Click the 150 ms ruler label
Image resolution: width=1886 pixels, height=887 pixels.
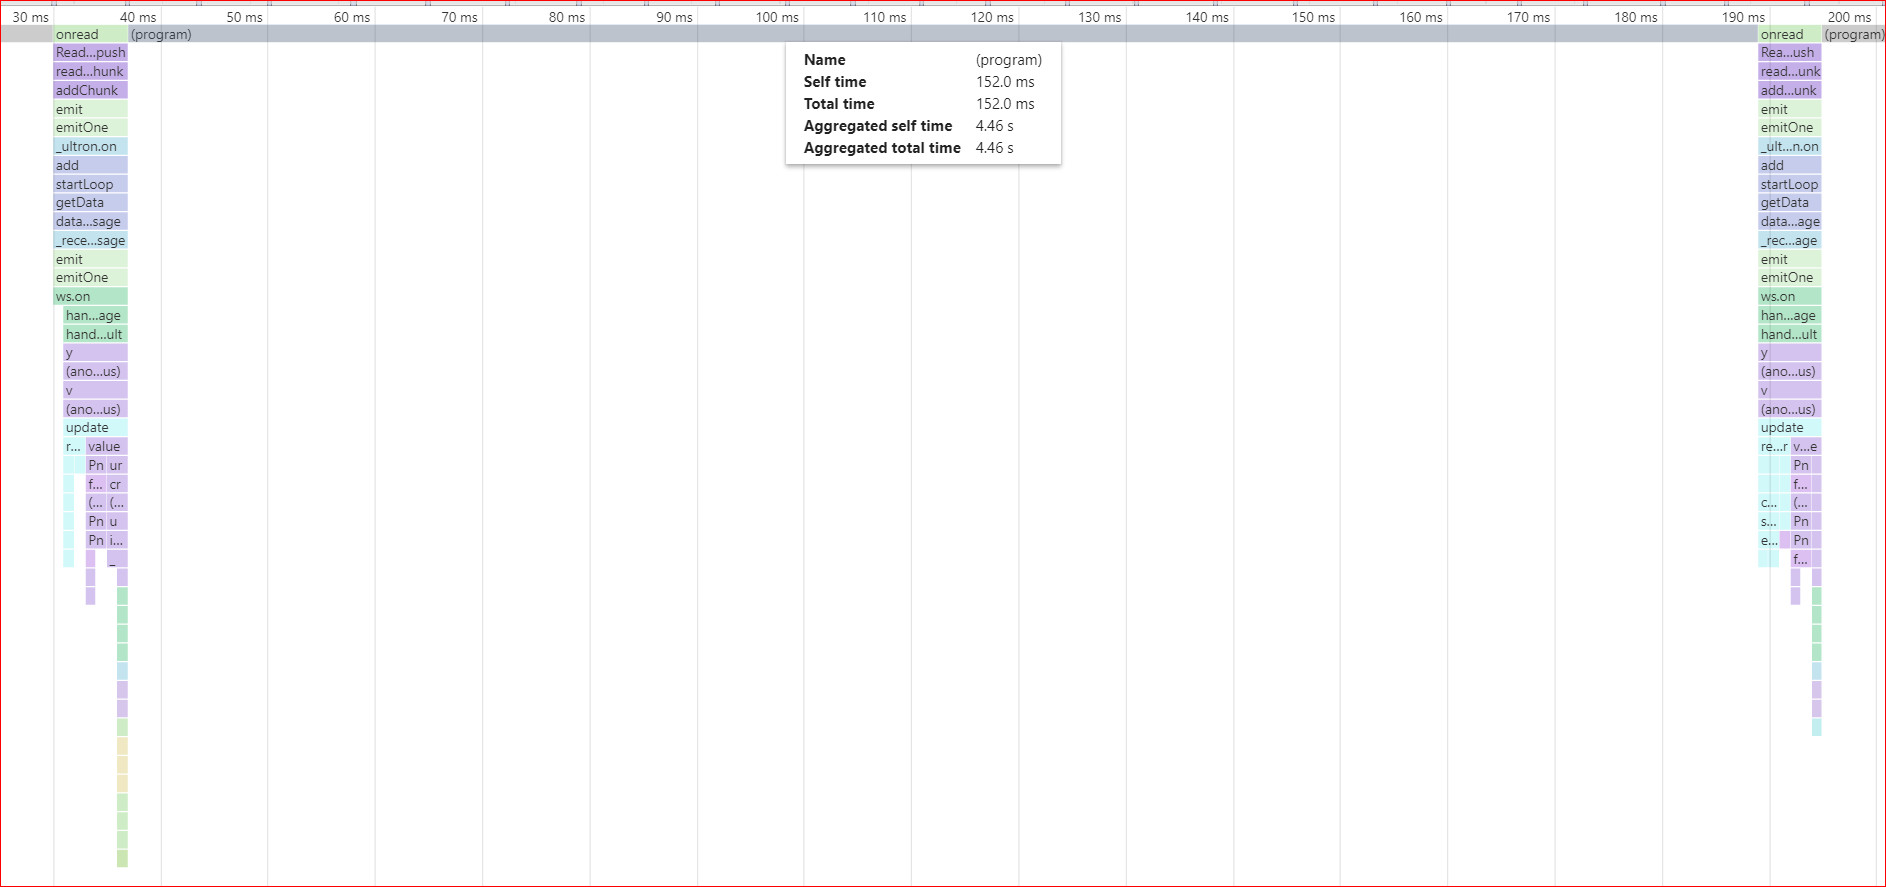point(1313,17)
